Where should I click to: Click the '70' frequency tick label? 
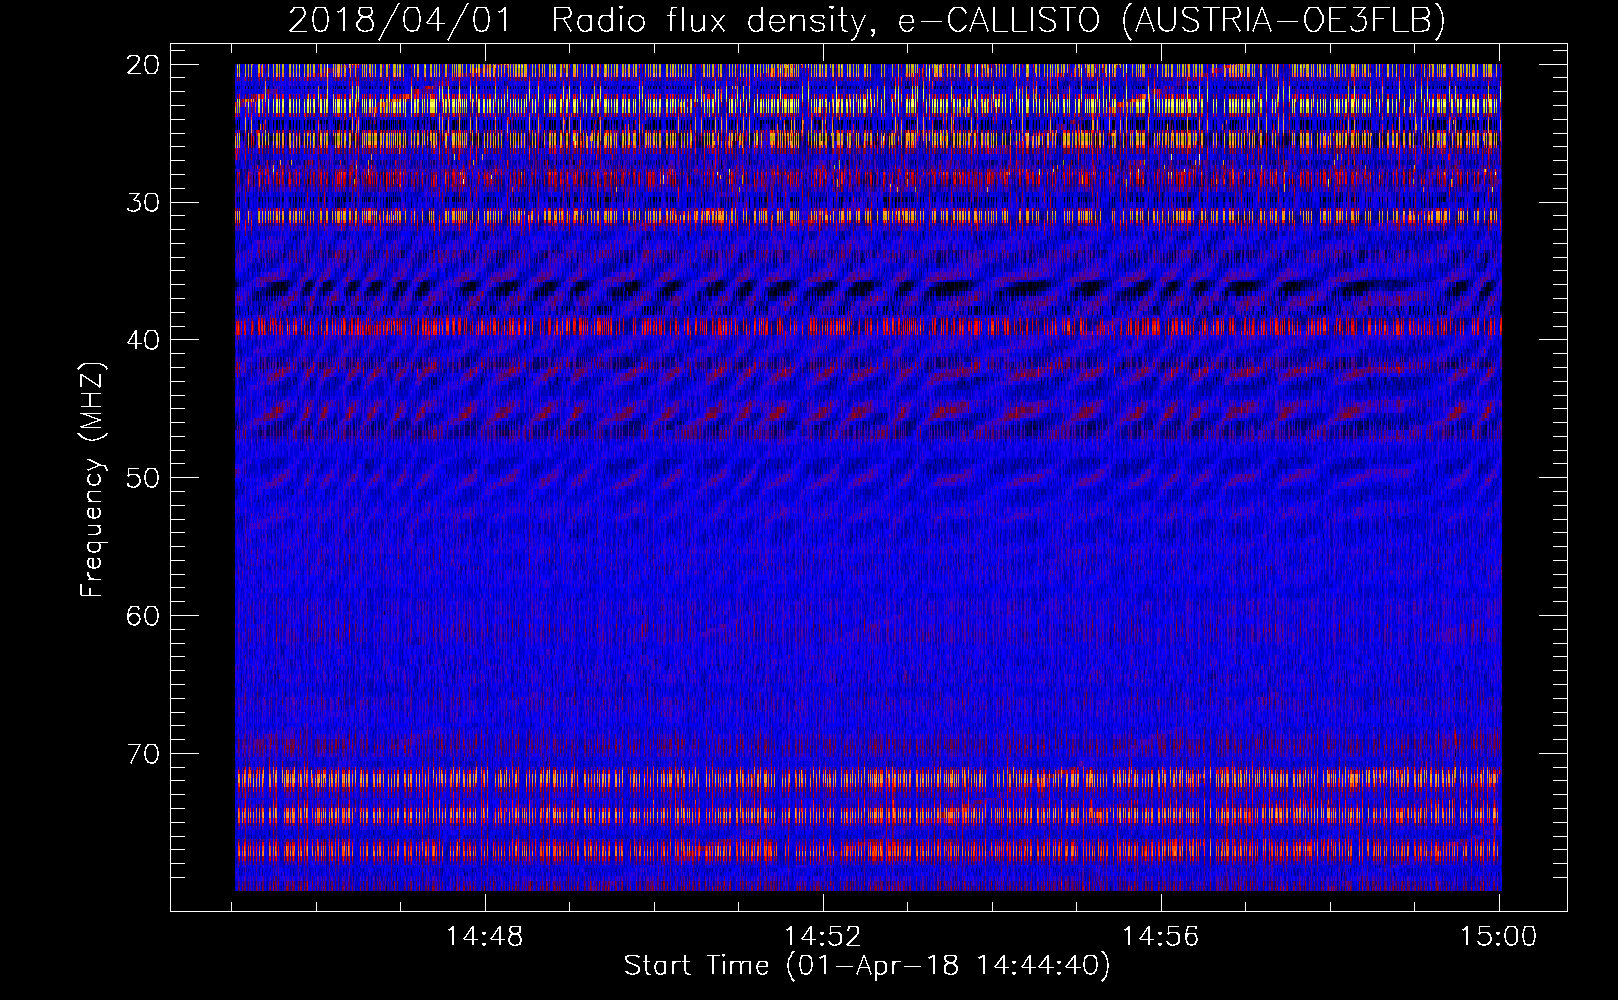point(143,753)
